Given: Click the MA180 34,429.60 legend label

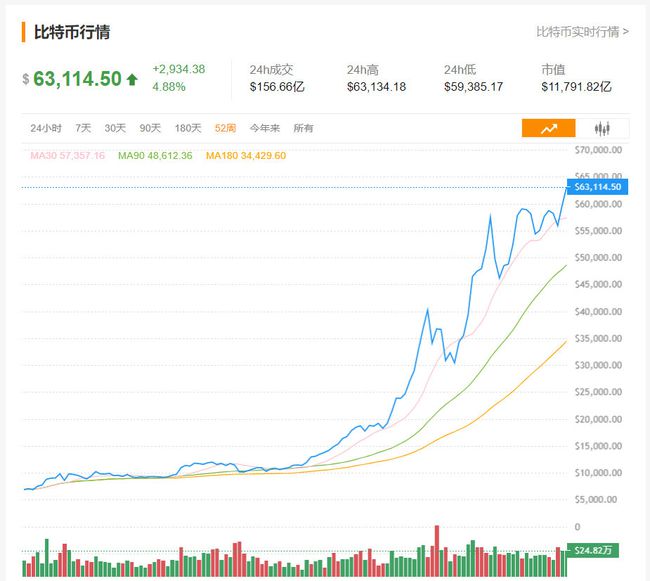Looking at the screenshot, I should coord(246,156).
